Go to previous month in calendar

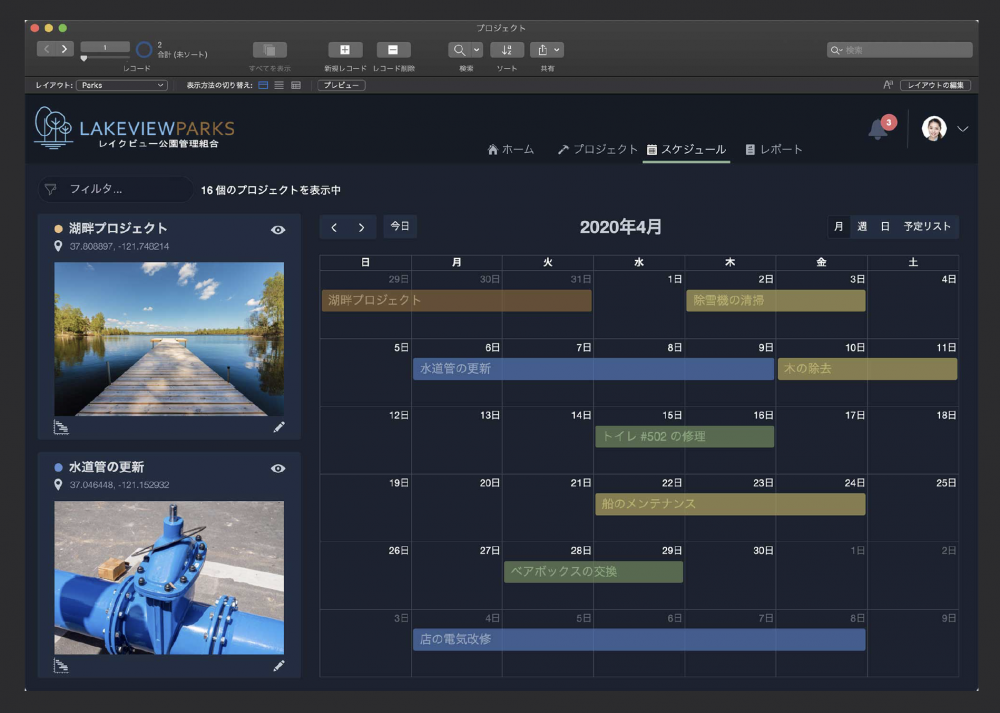tap(334, 227)
